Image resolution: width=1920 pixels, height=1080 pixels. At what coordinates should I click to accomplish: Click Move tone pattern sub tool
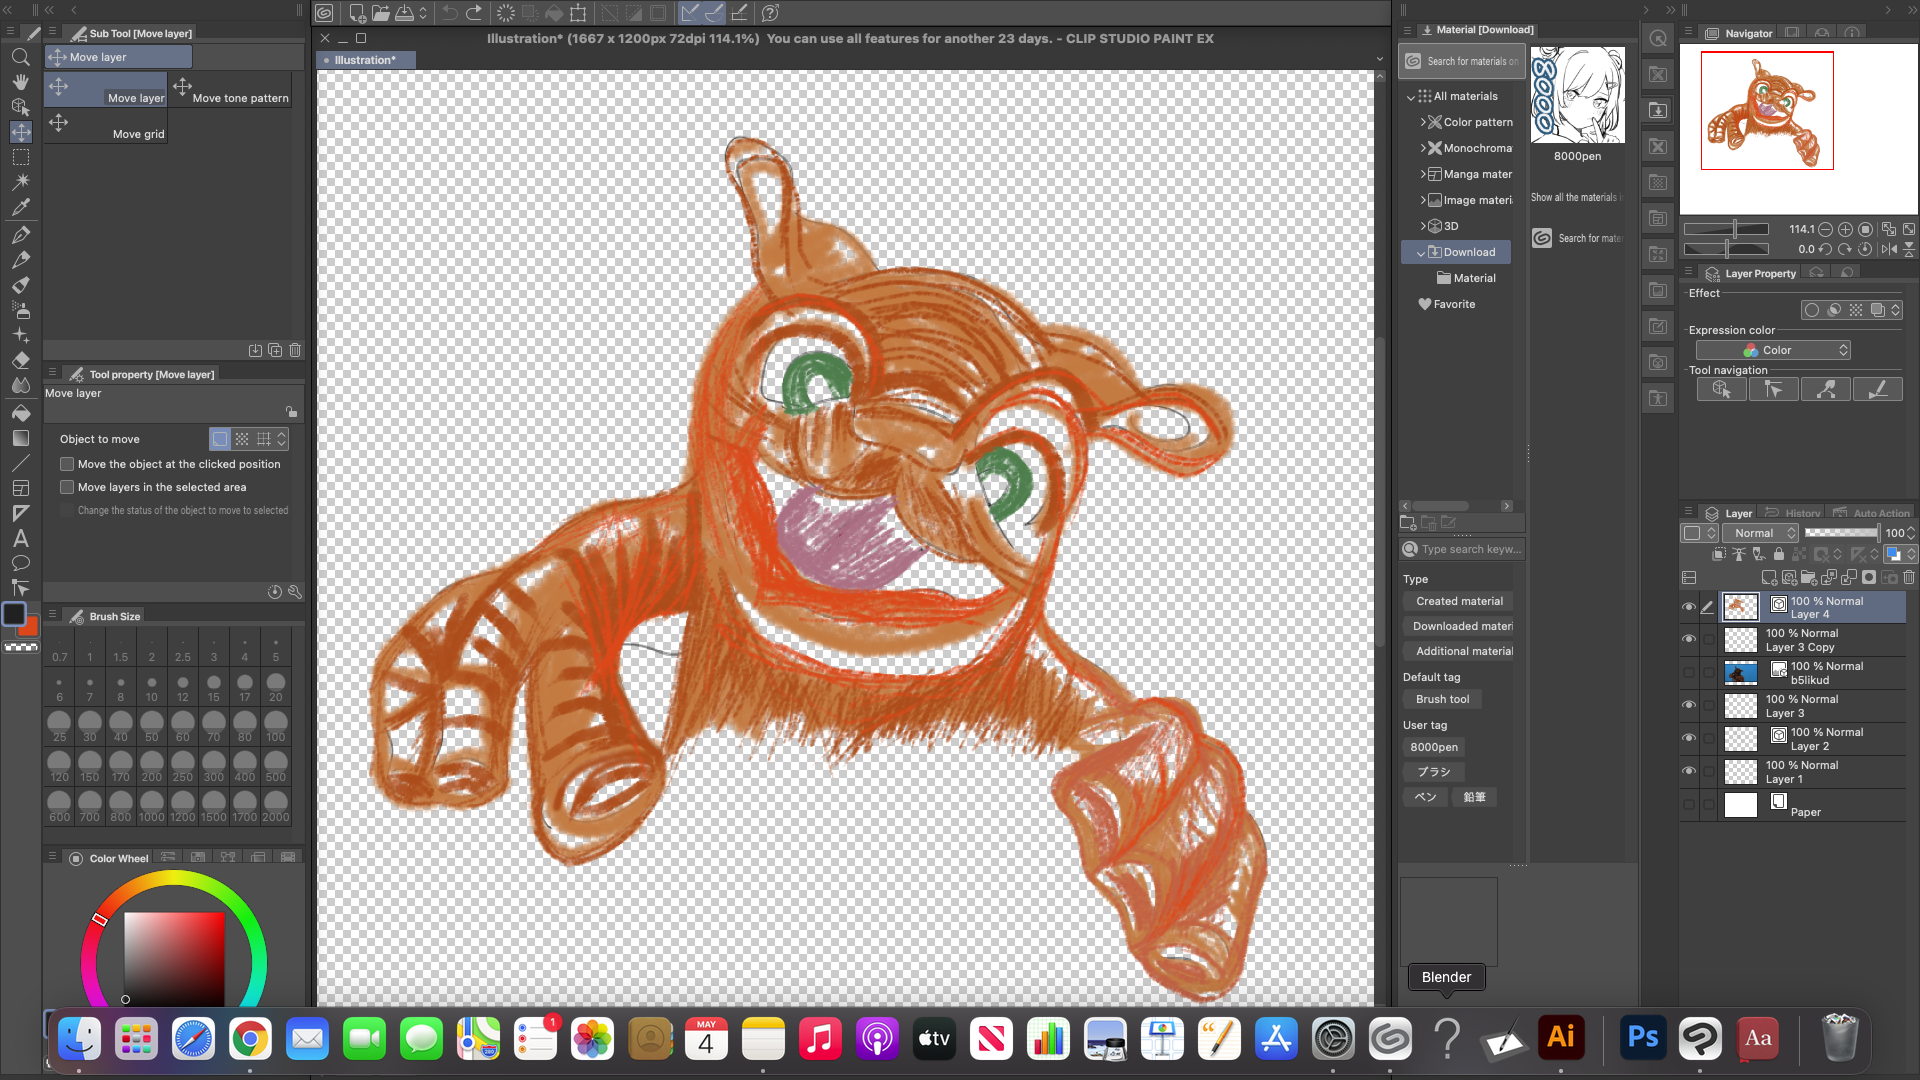(x=231, y=90)
